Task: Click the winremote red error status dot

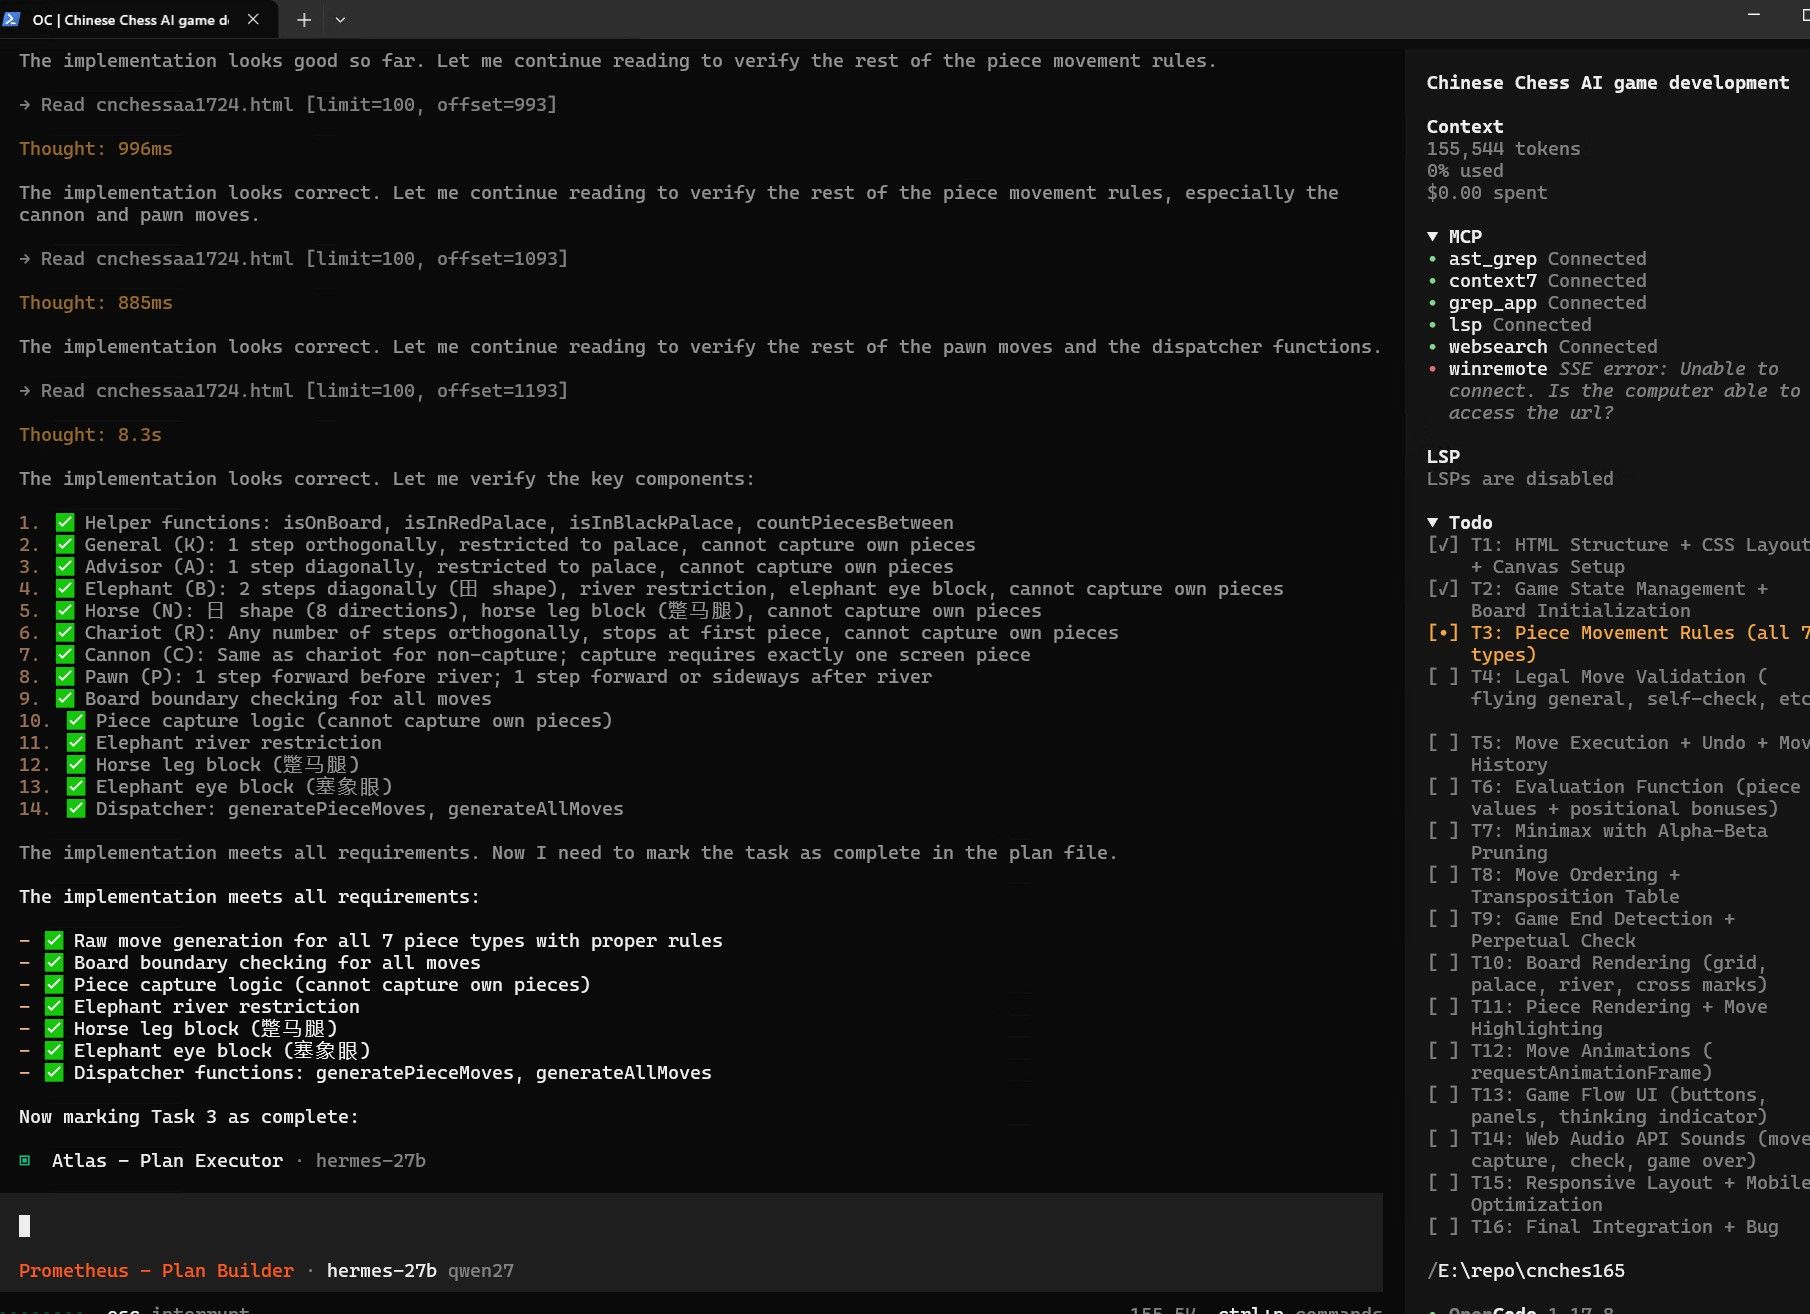Action: click(x=1432, y=369)
